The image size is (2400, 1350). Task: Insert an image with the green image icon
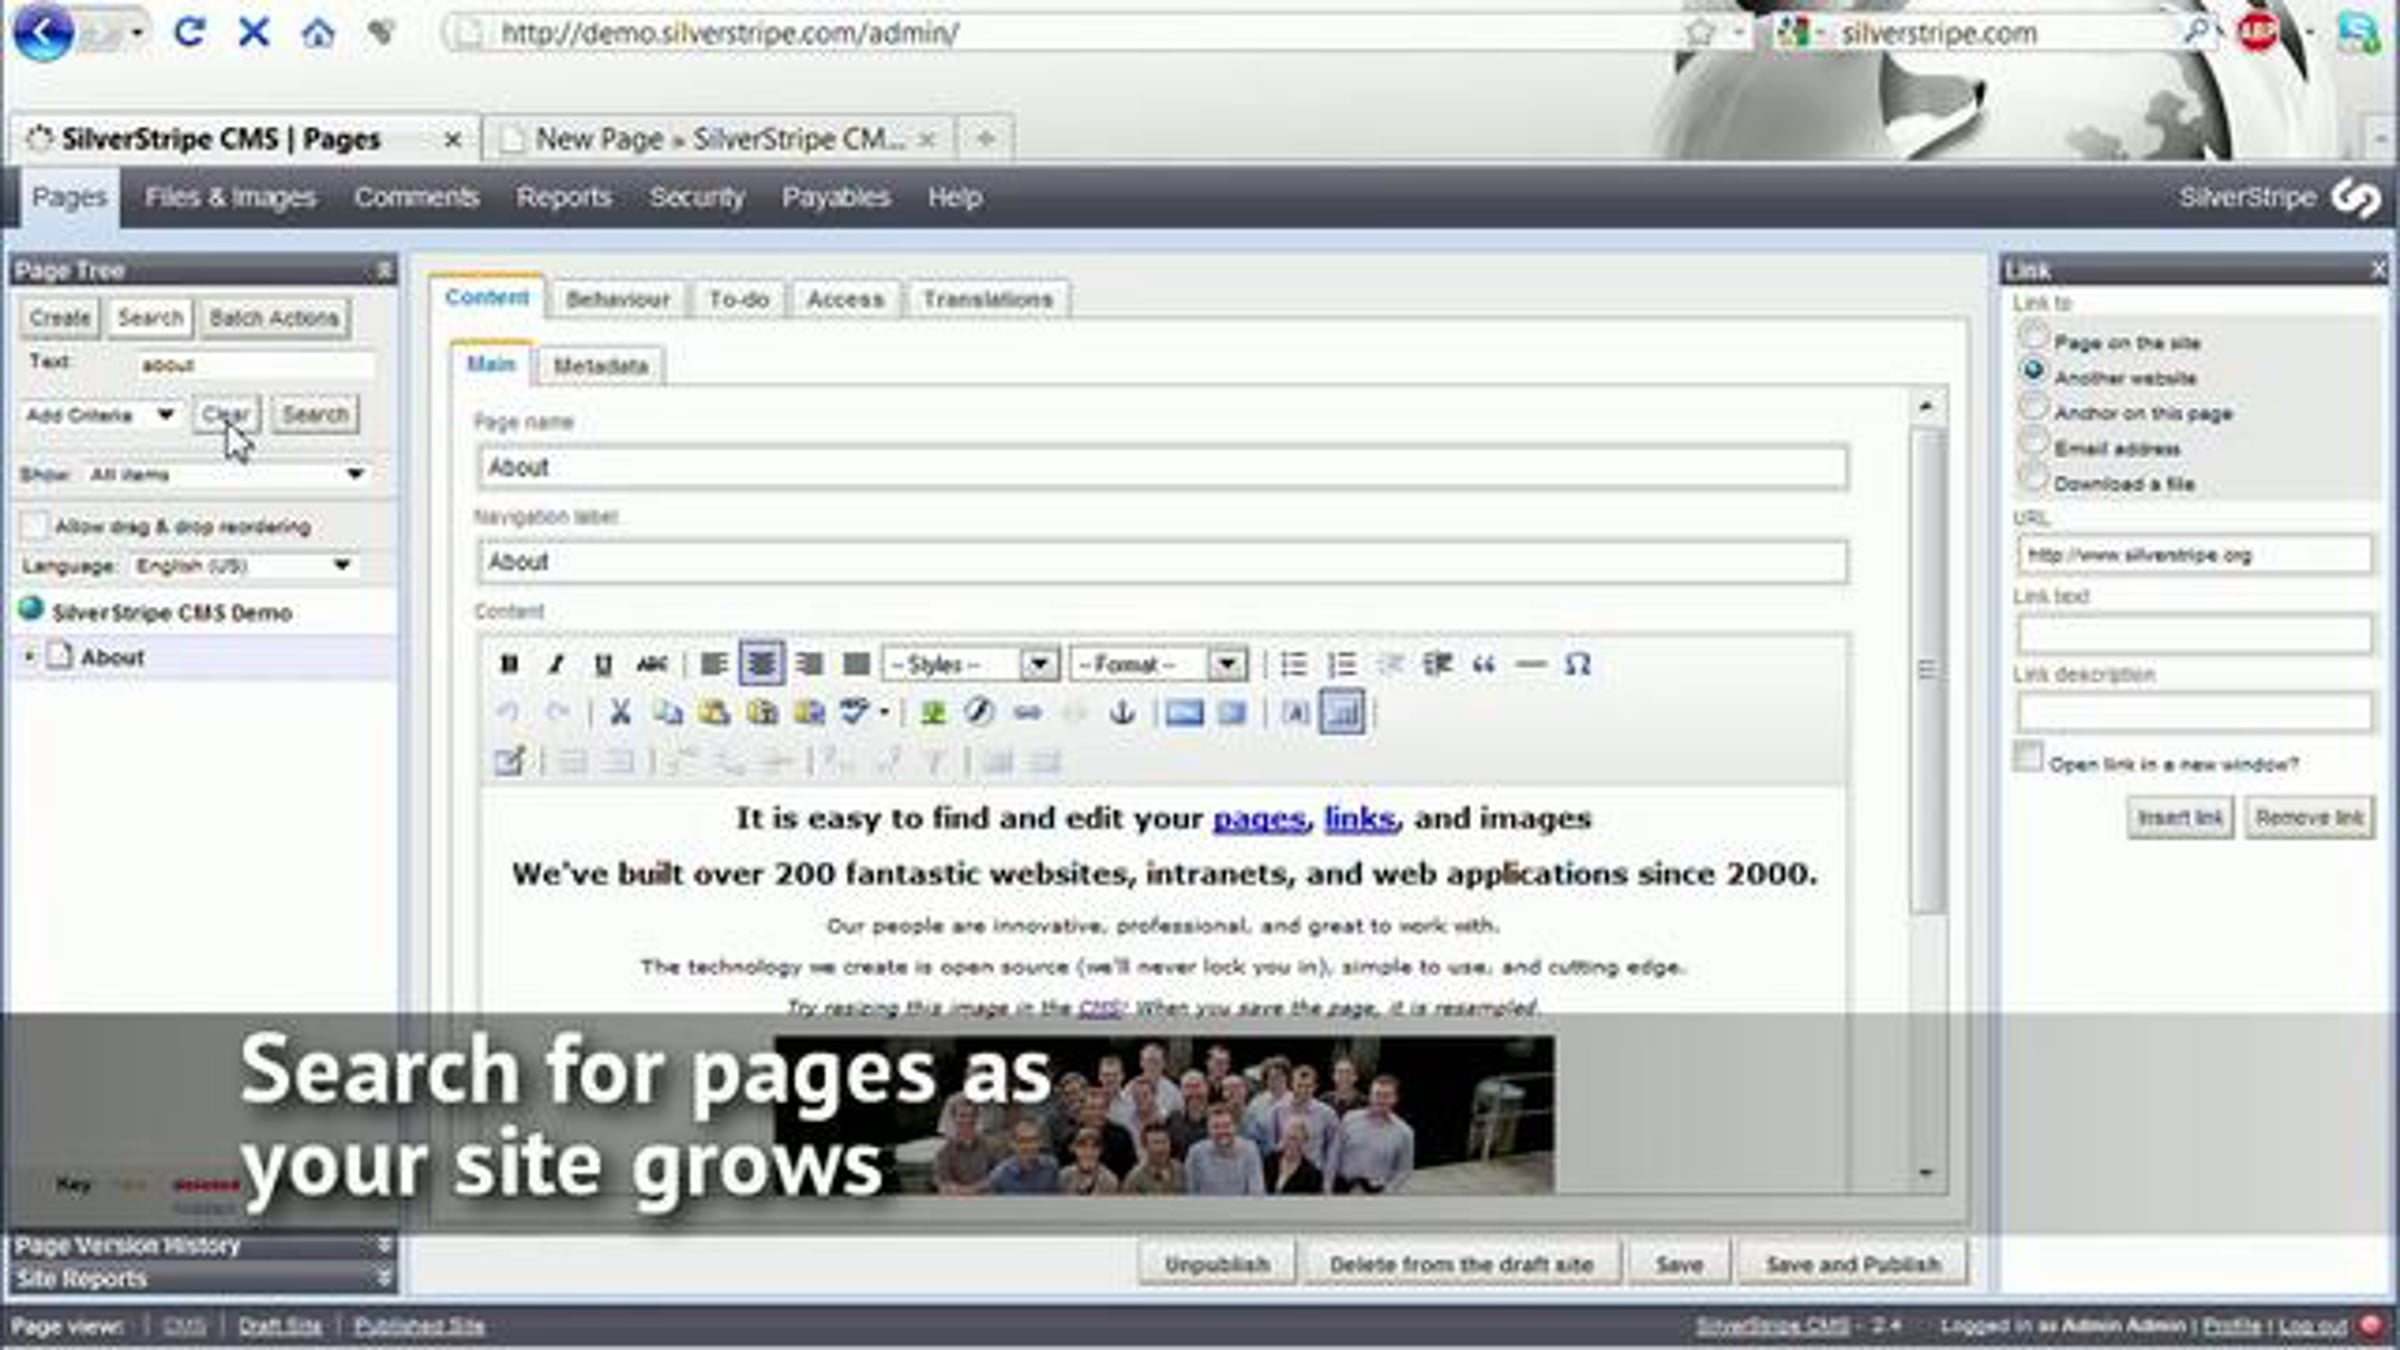(933, 712)
